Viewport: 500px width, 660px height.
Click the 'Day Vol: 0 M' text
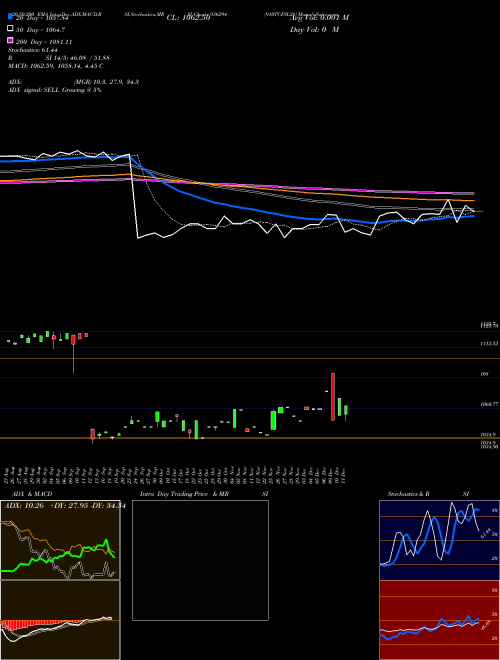coord(314,29)
